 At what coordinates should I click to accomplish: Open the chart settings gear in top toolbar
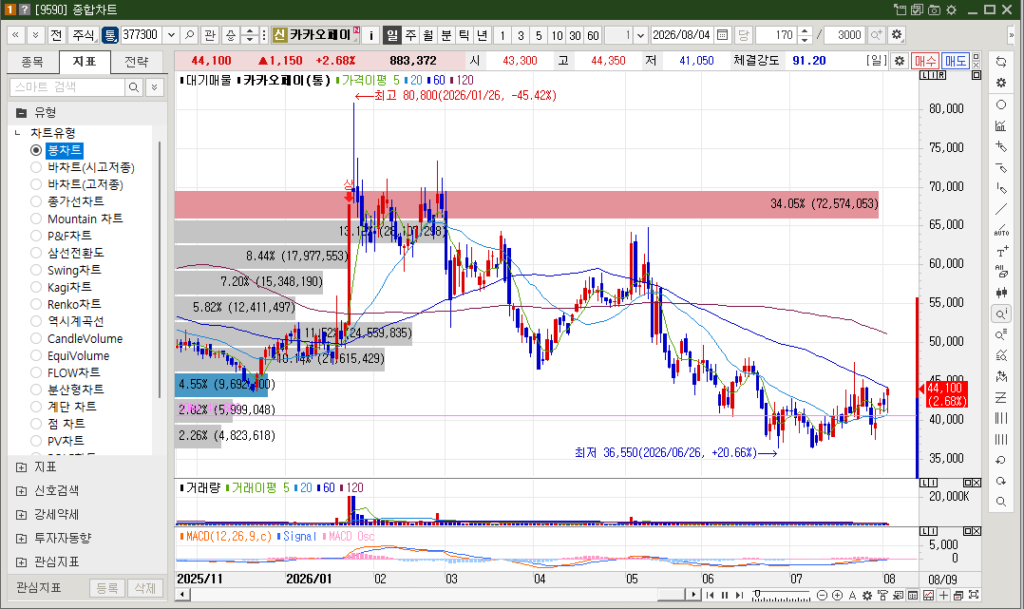tap(897, 35)
